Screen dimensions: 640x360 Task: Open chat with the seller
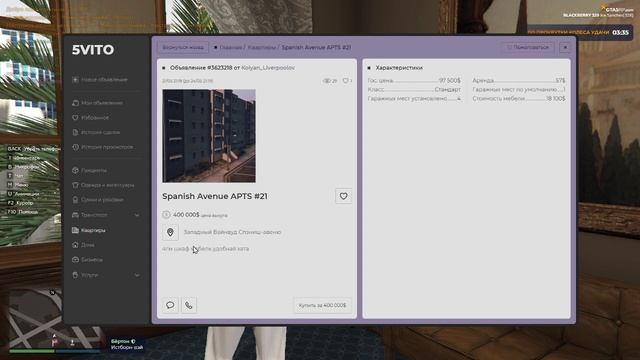coord(170,305)
